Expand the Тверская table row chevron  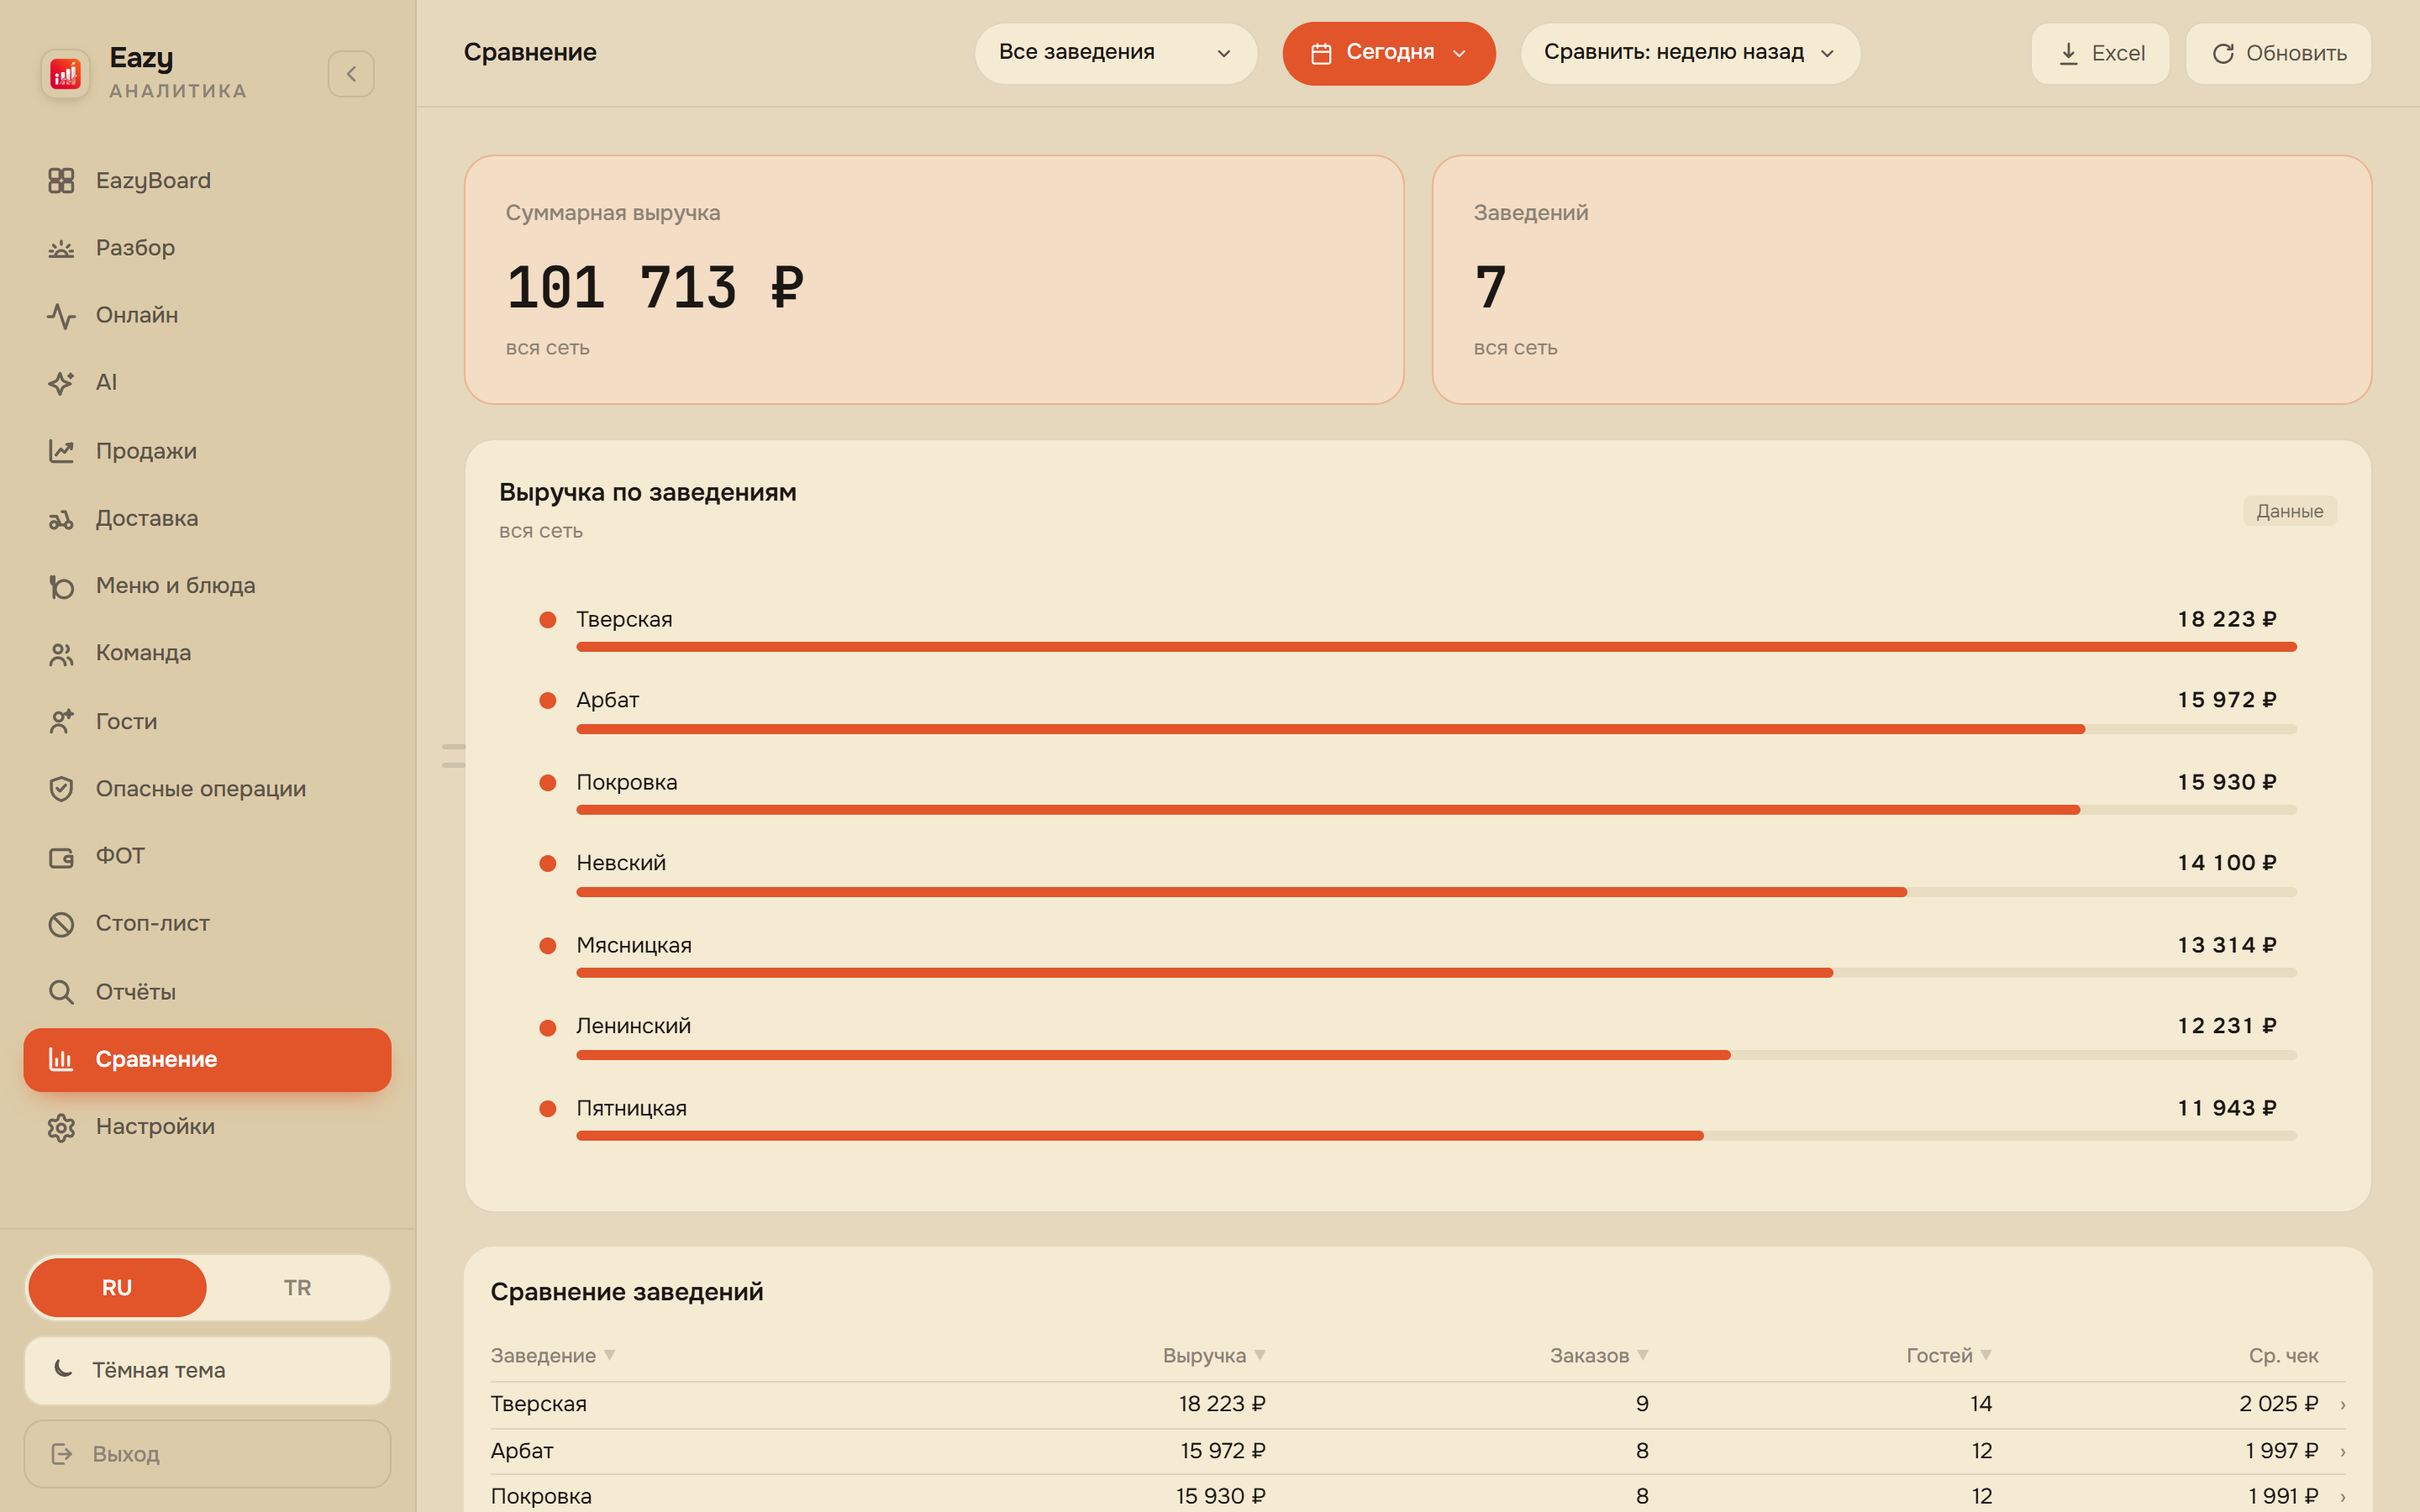click(x=2343, y=1405)
